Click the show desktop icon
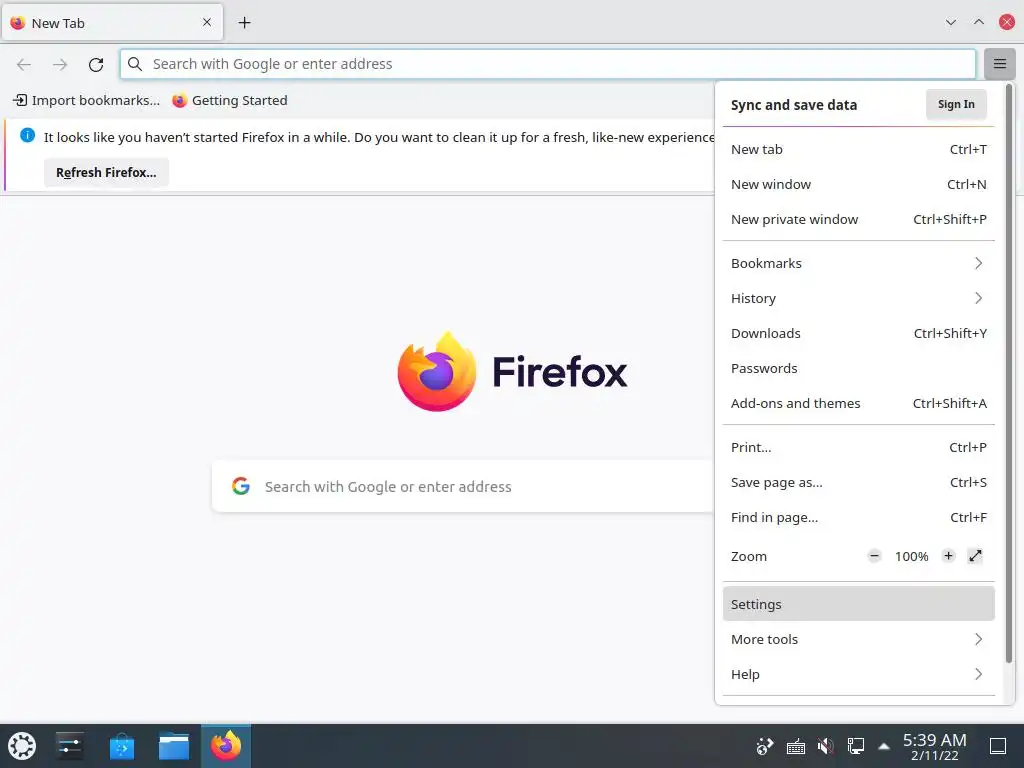Image resolution: width=1024 pixels, height=768 pixels. coord(998,746)
